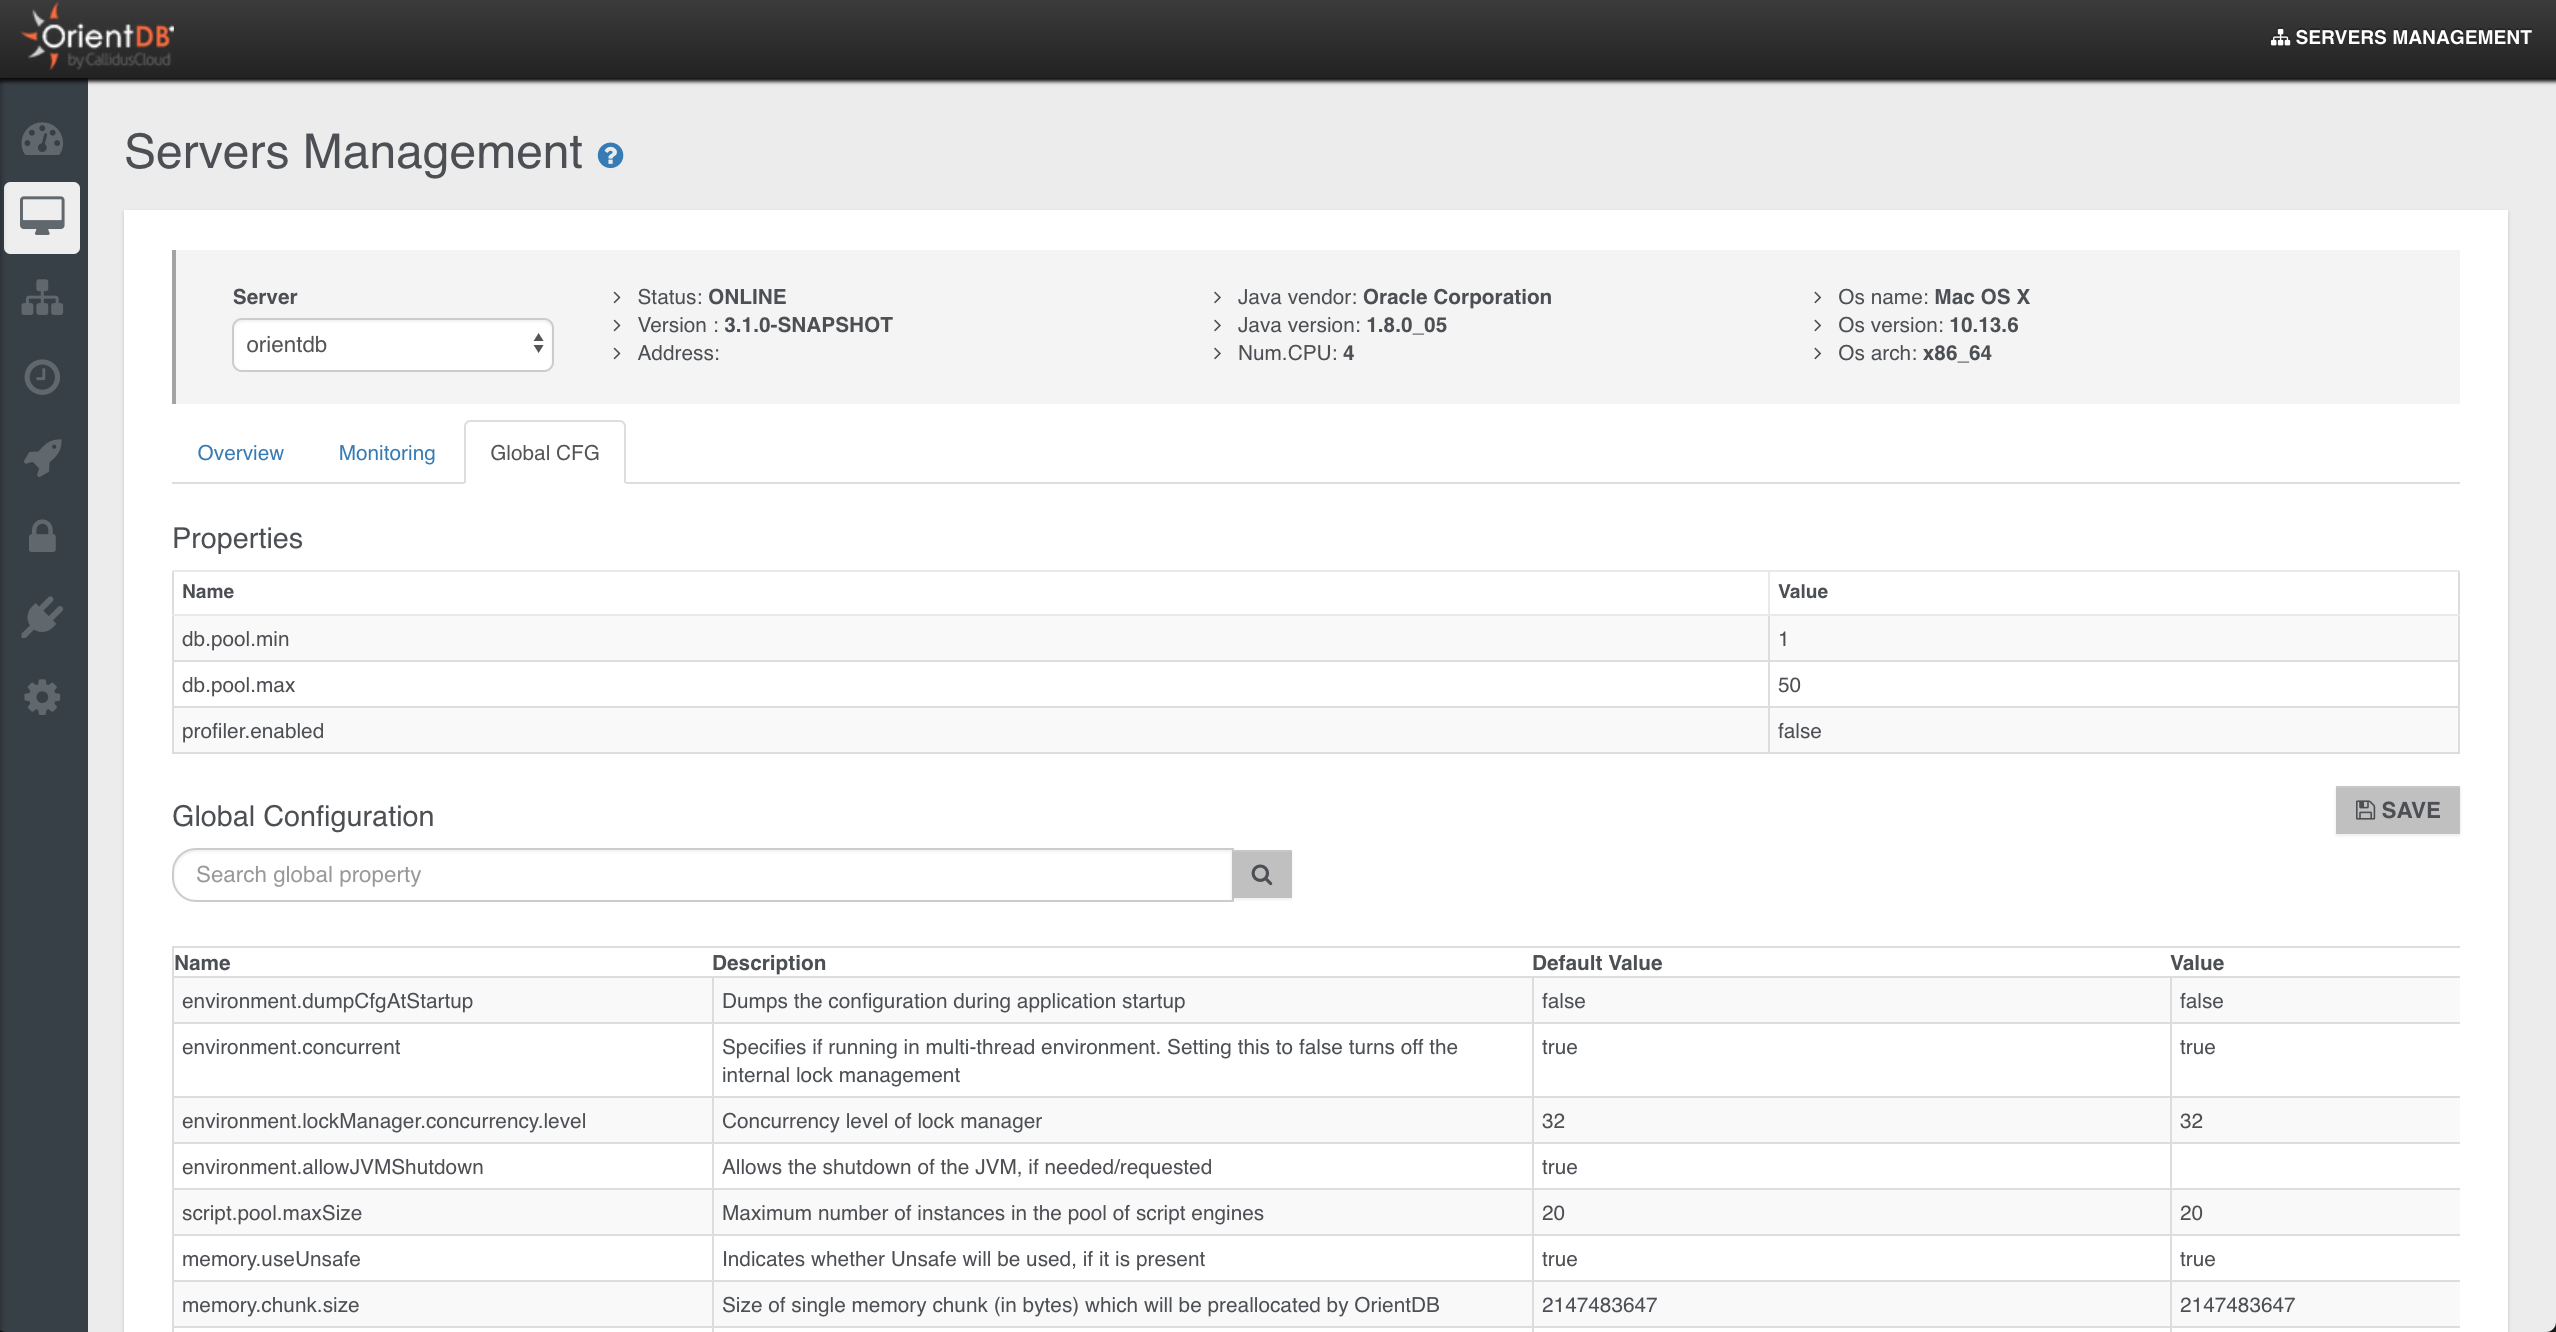The width and height of the screenshot is (2556, 1332).
Task: Click the OrientDB logo
Action: click(98, 38)
